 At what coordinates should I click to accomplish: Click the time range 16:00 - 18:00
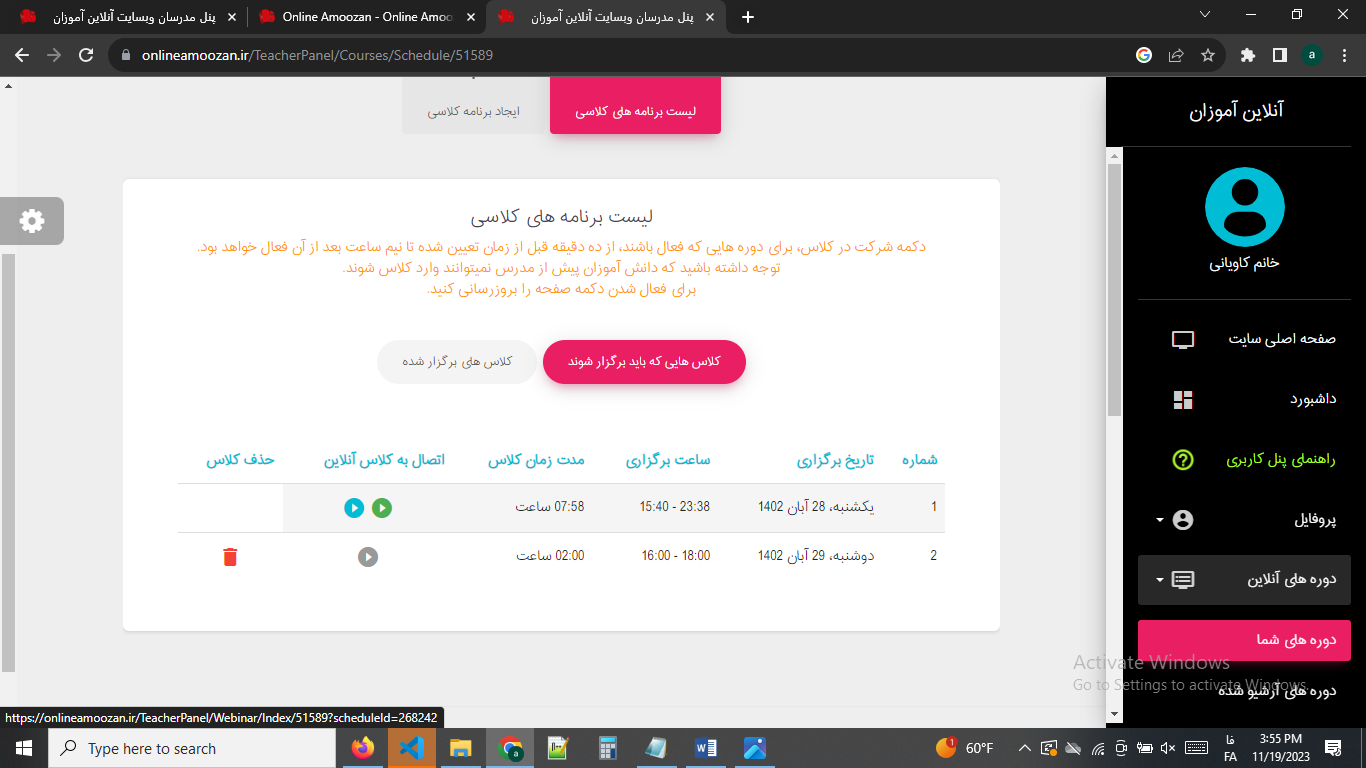click(676, 556)
